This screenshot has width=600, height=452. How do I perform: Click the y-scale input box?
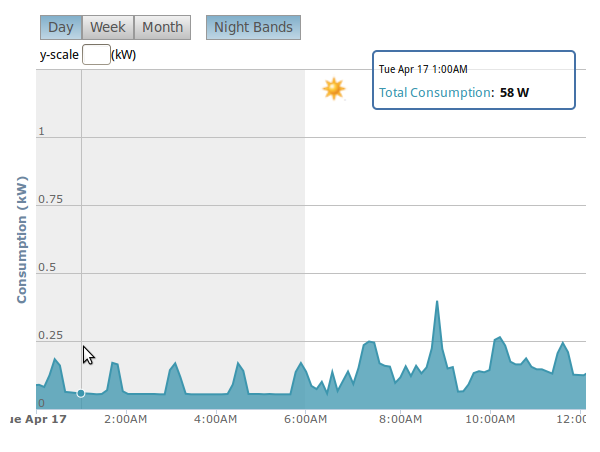(x=96, y=55)
